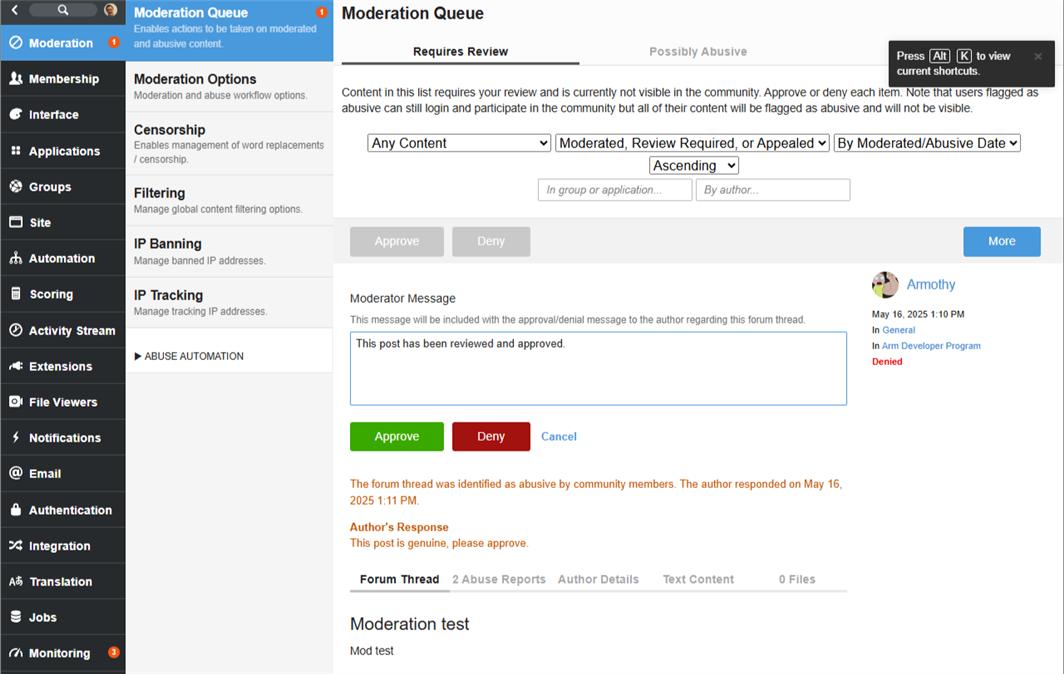Open the By Moderated/Abusive Date sort dropdown
Image resolution: width=1064 pixels, height=674 pixels.
pos(926,143)
